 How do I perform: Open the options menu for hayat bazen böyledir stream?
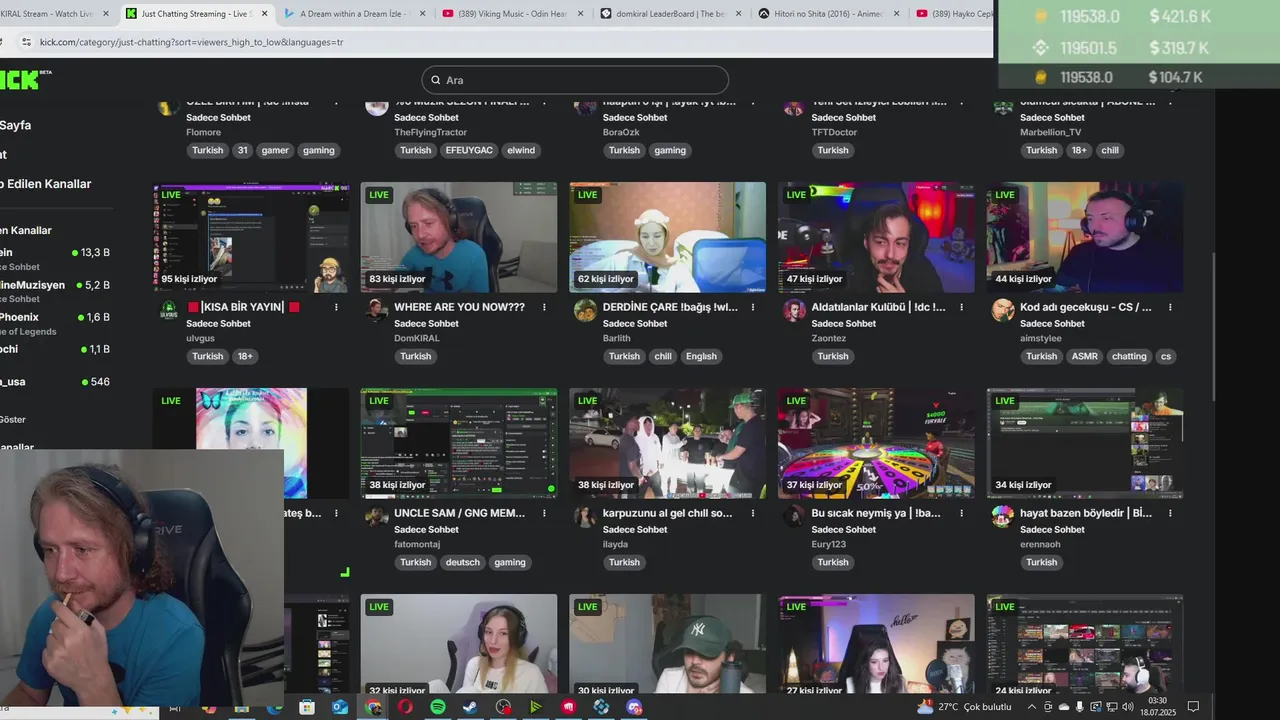pos(1170,513)
